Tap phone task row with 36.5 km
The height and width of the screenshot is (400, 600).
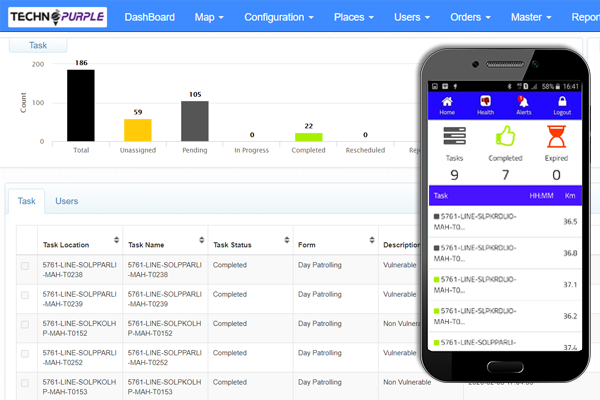[x=505, y=222]
